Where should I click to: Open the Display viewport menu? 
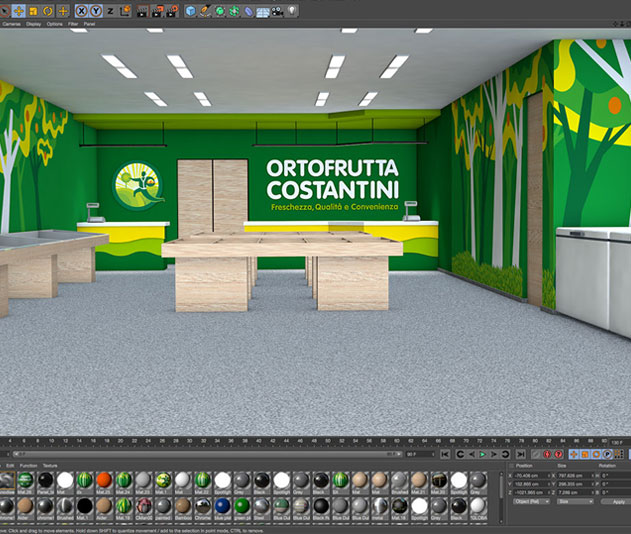click(34, 24)
